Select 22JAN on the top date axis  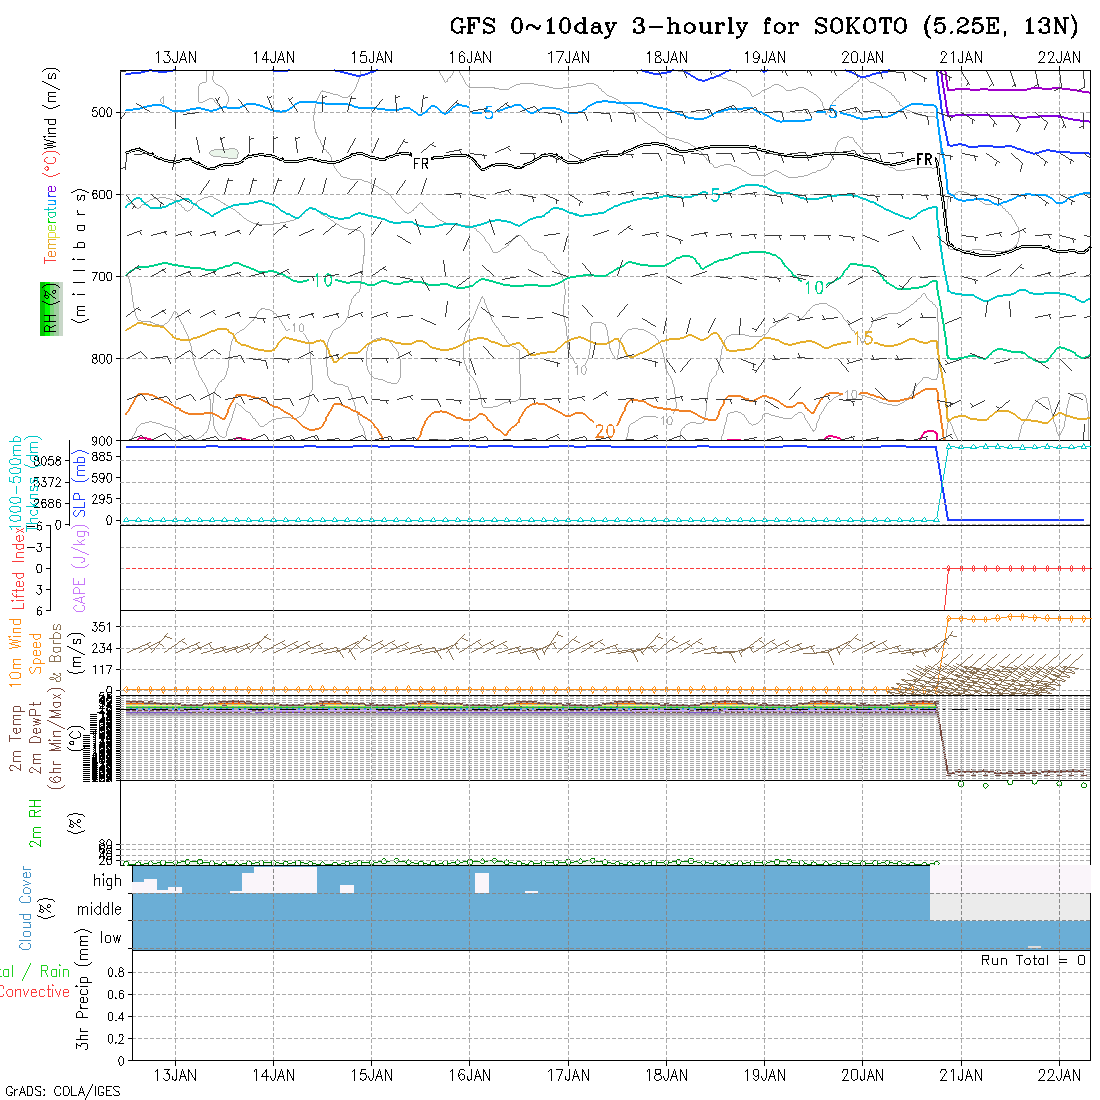(1059, 58)
